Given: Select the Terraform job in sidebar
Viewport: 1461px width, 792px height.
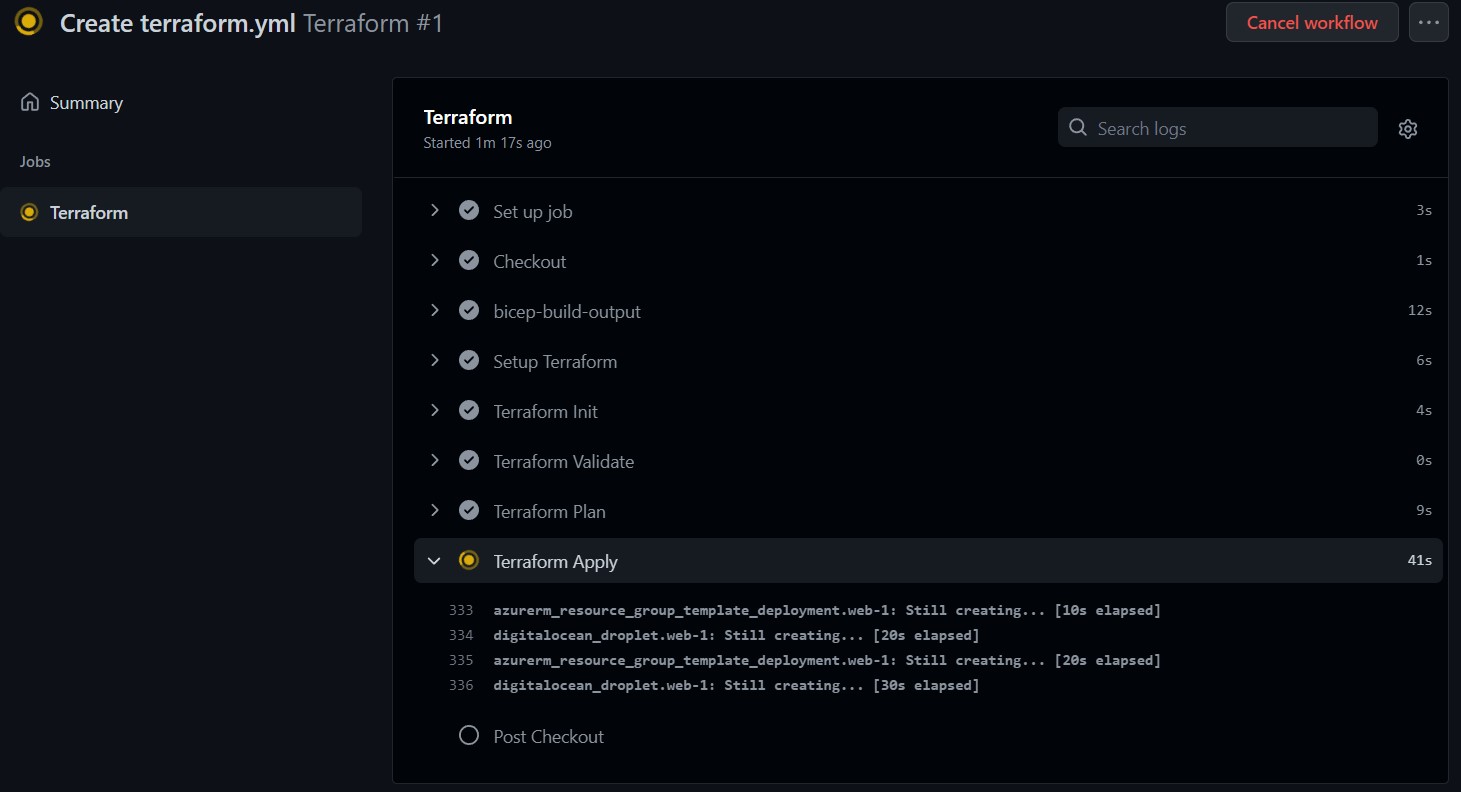Looking at the screenshot, I should pyautogui.click(x=181, y=212).
